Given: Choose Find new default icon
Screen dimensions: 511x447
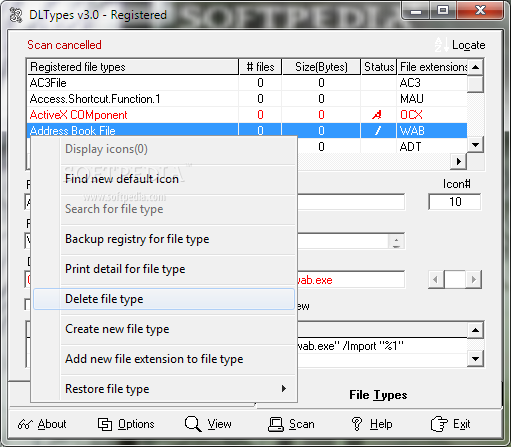Looking at the screenshot, I should 178,179.
